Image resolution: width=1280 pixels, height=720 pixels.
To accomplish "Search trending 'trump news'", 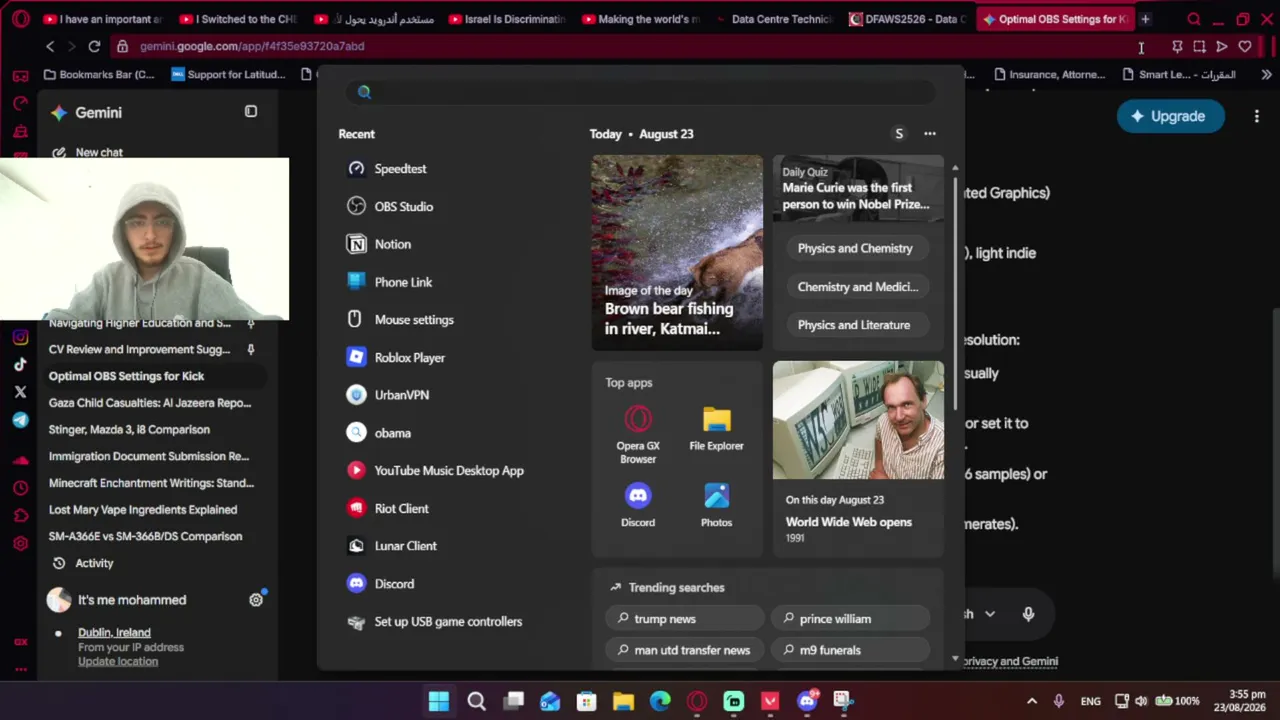I will pos(684,619).
